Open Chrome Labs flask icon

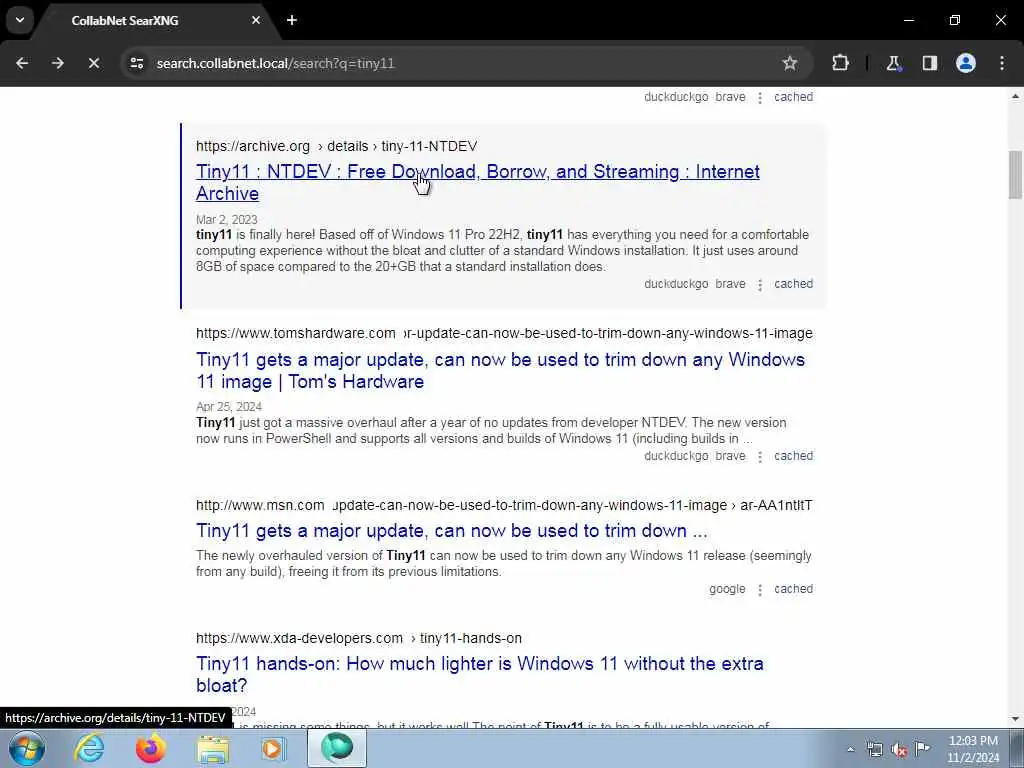893,63
